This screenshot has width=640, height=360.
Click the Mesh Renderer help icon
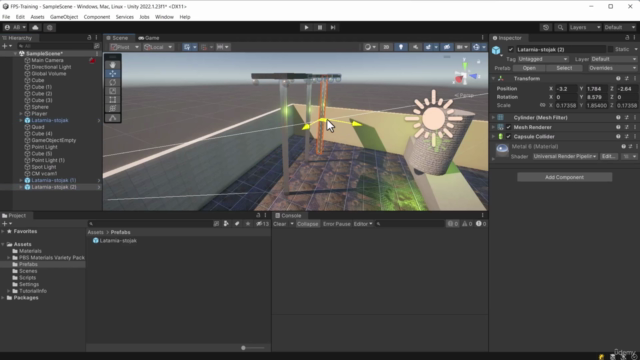[618, 127]
